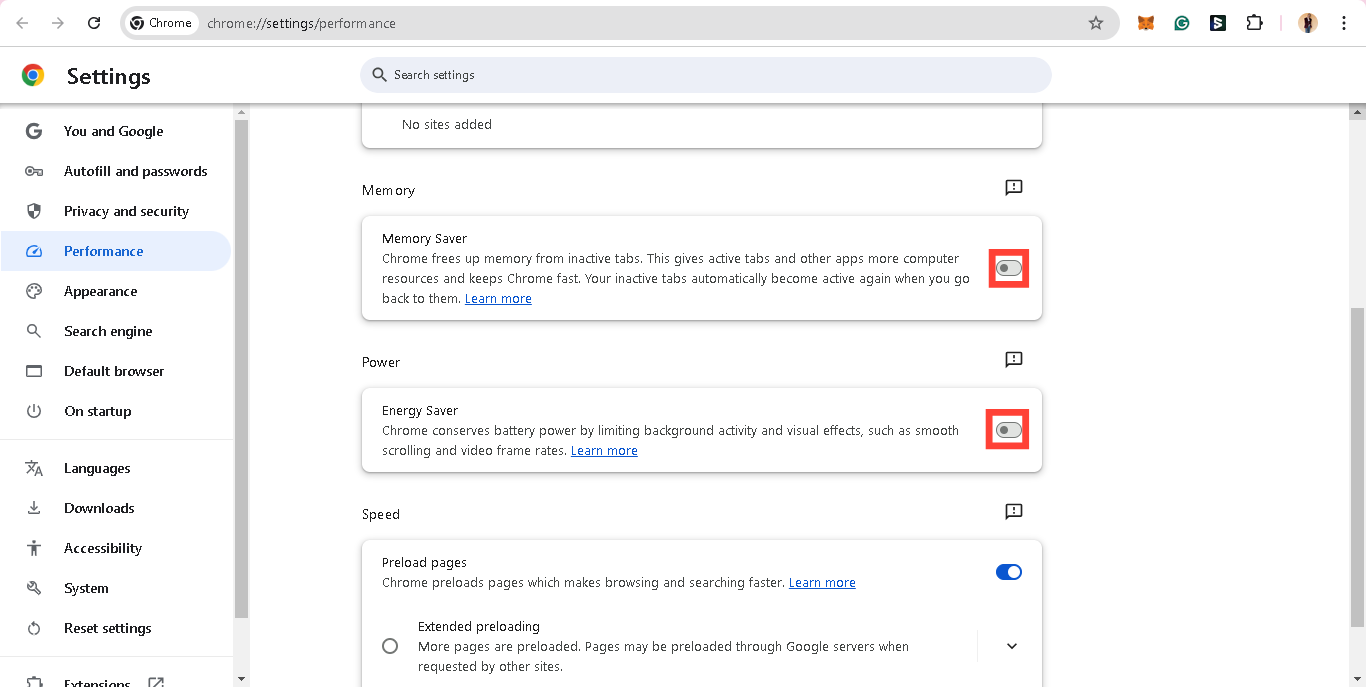
Task: Click Learn more under Memory Saver
Action: 498,299
